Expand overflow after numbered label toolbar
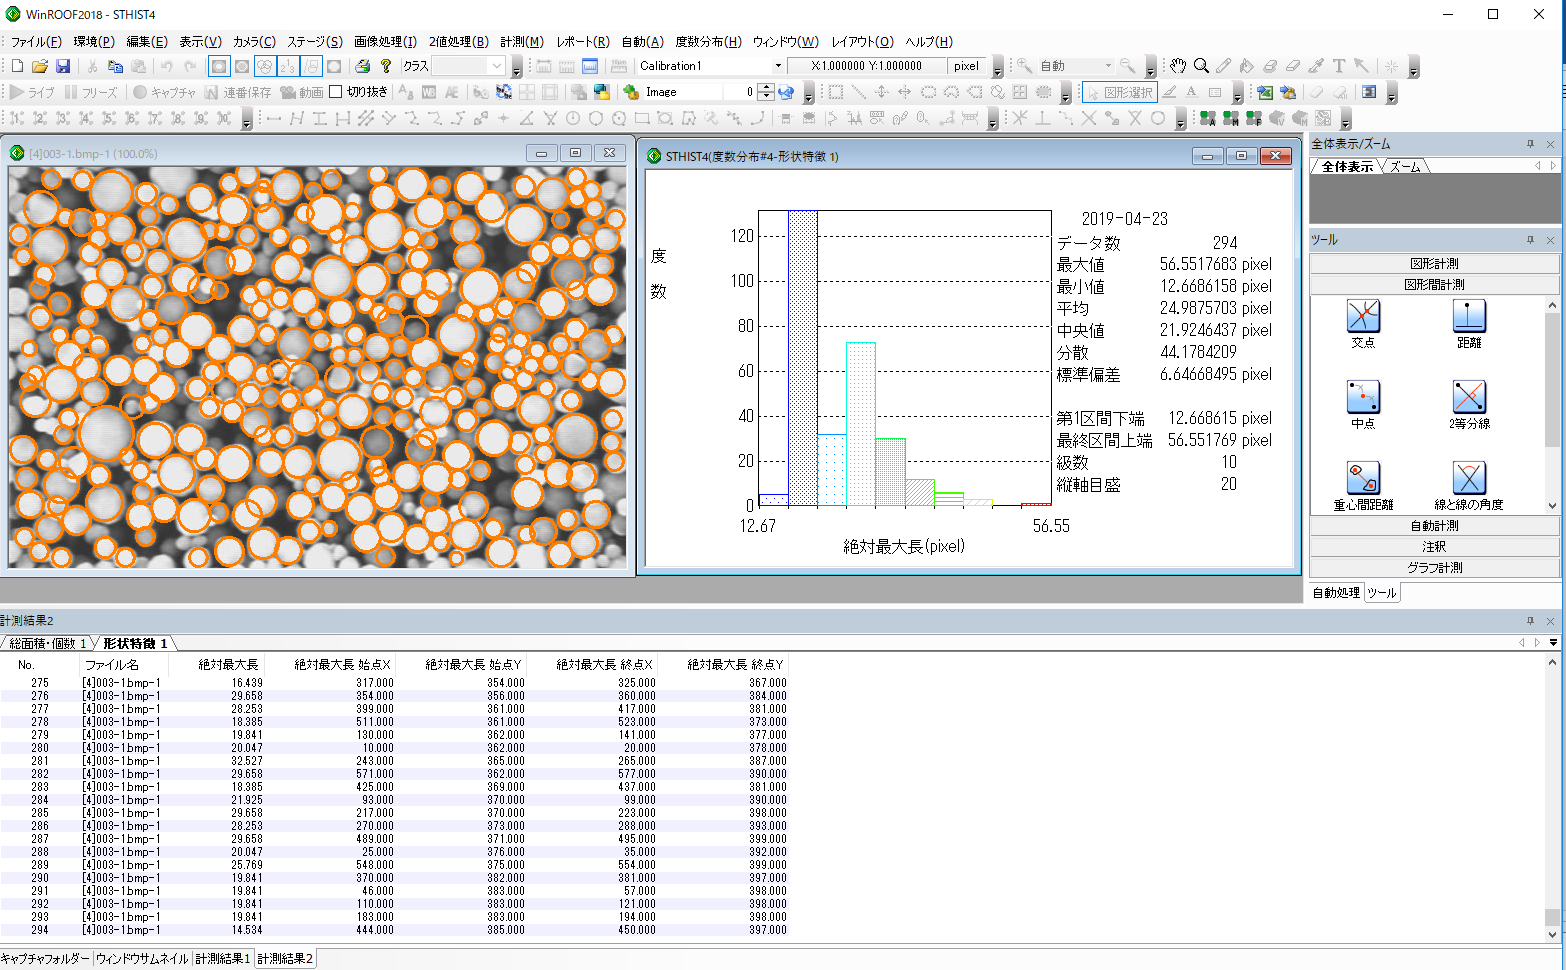 pos(247,120)
